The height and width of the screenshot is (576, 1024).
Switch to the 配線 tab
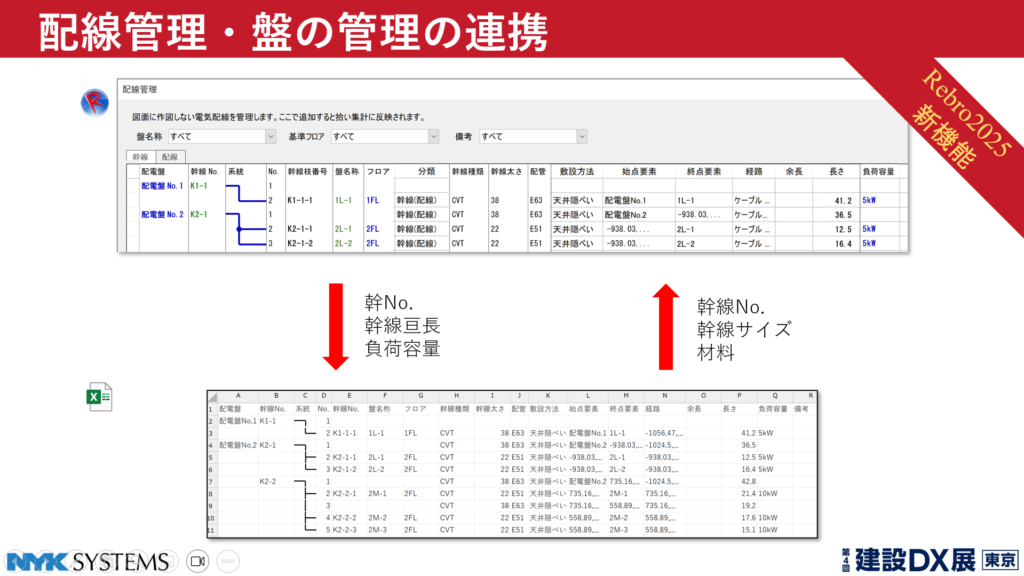(x=170, y=157)
